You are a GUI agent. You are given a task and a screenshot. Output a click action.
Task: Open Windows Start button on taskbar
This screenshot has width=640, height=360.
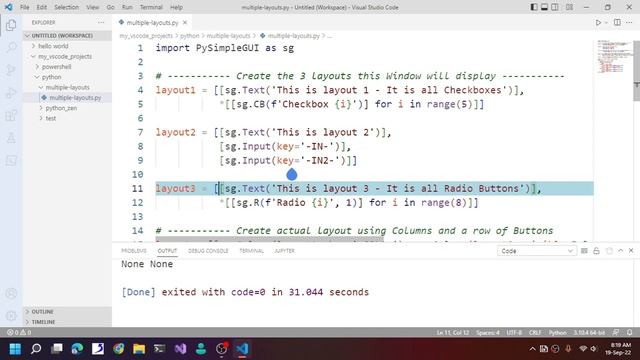point(15,349)
